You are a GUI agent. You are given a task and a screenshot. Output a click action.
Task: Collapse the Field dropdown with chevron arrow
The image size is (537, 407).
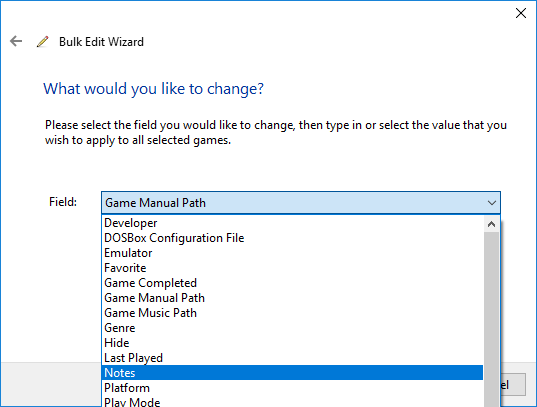(492, 203)
